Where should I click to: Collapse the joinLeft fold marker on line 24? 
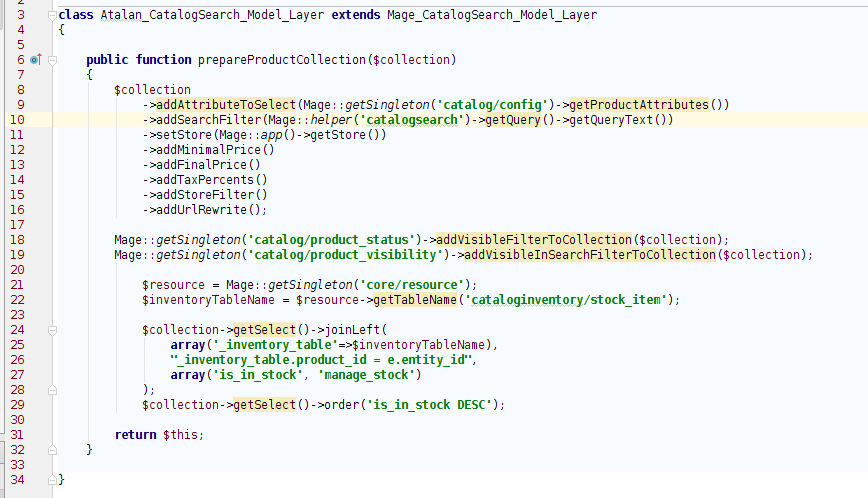(x=52, y=330)
